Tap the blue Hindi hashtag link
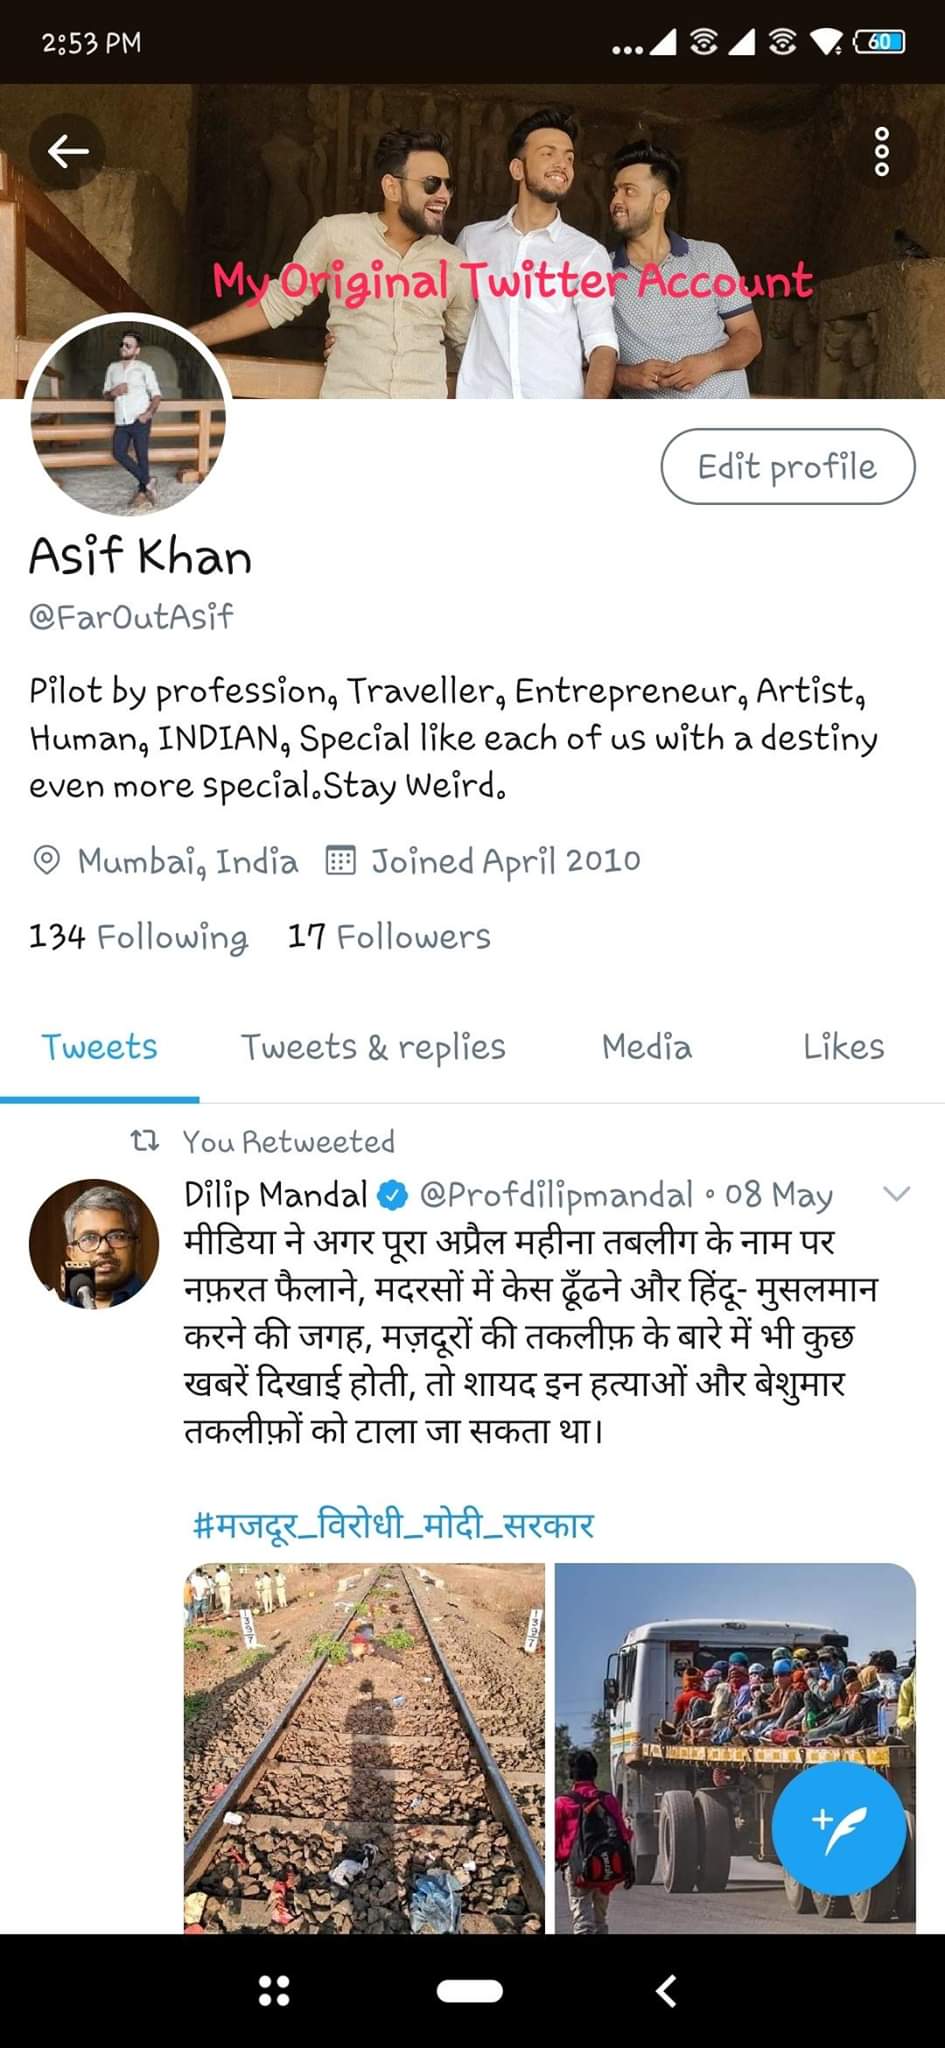 pyautogui.click(x=394, y=1526)
